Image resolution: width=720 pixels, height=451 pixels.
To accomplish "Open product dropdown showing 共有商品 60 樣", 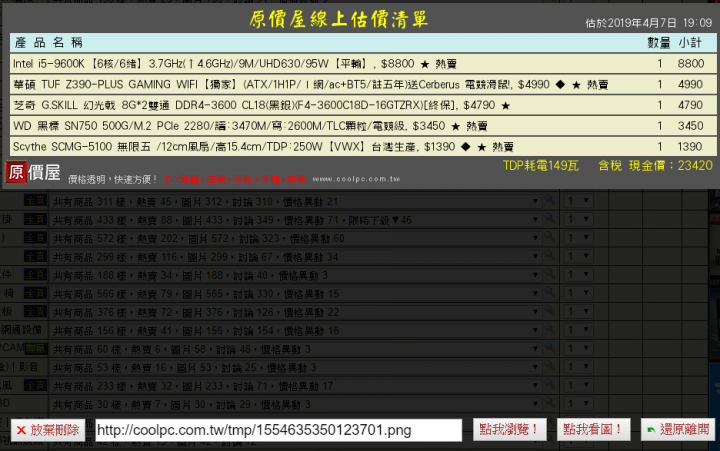I will click(295, 349).
